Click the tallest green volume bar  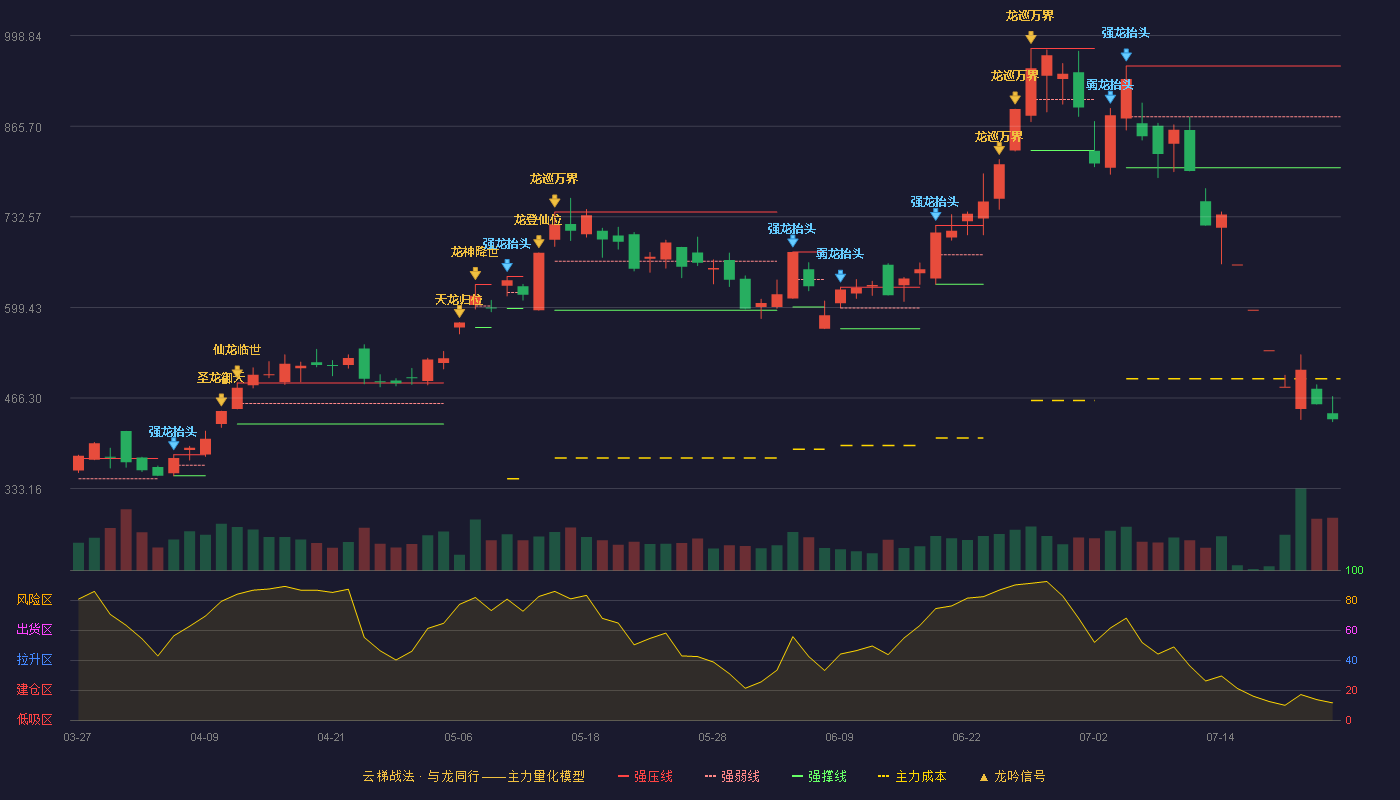point(1301,529)
